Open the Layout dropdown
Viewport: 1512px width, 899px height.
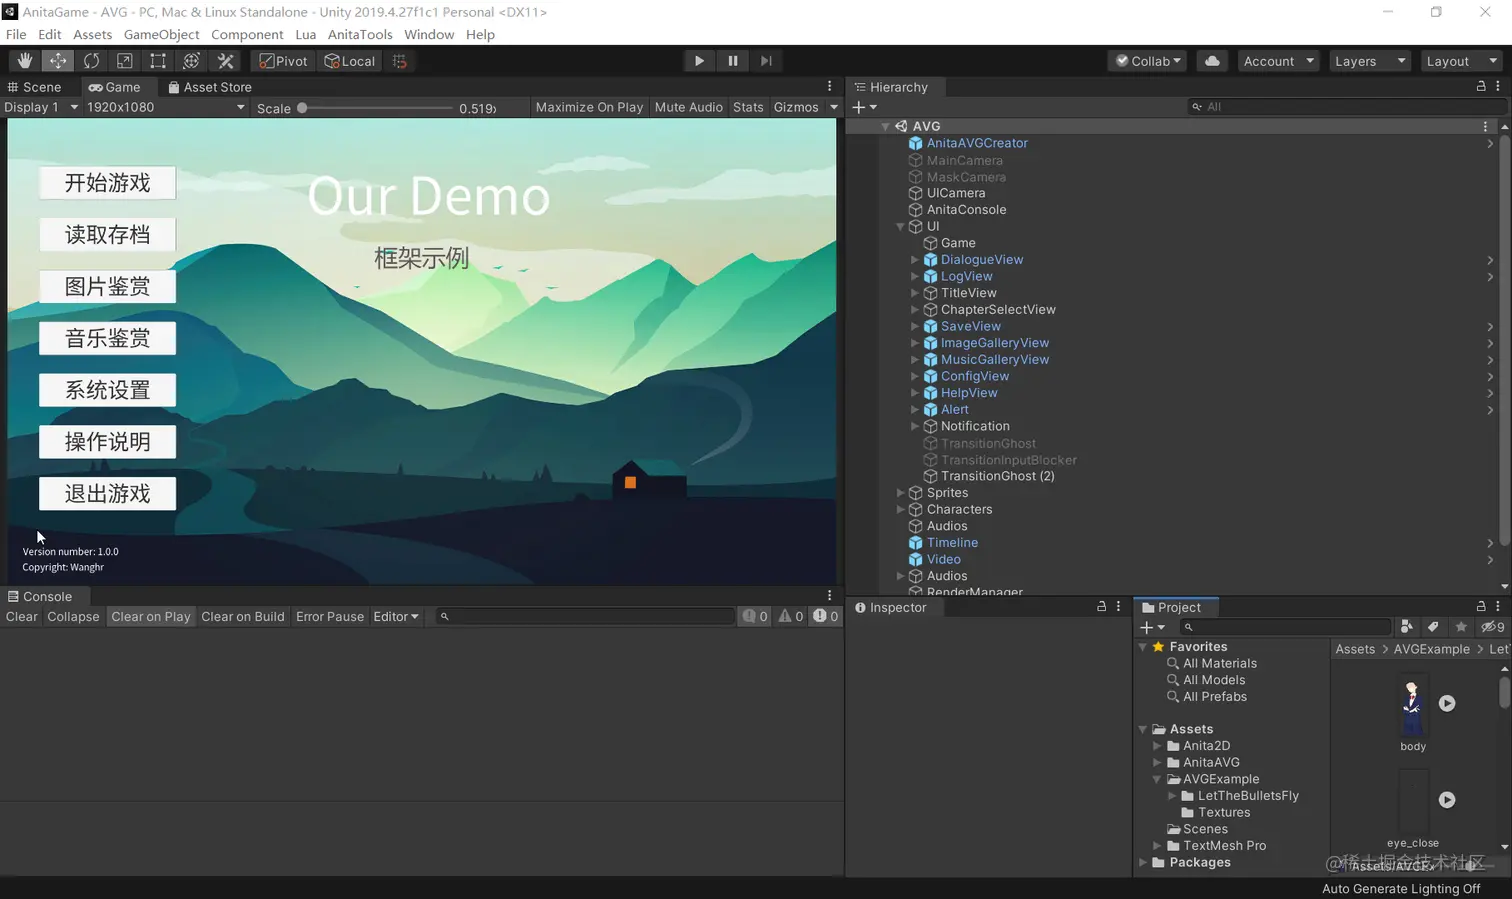[1461, 61]
